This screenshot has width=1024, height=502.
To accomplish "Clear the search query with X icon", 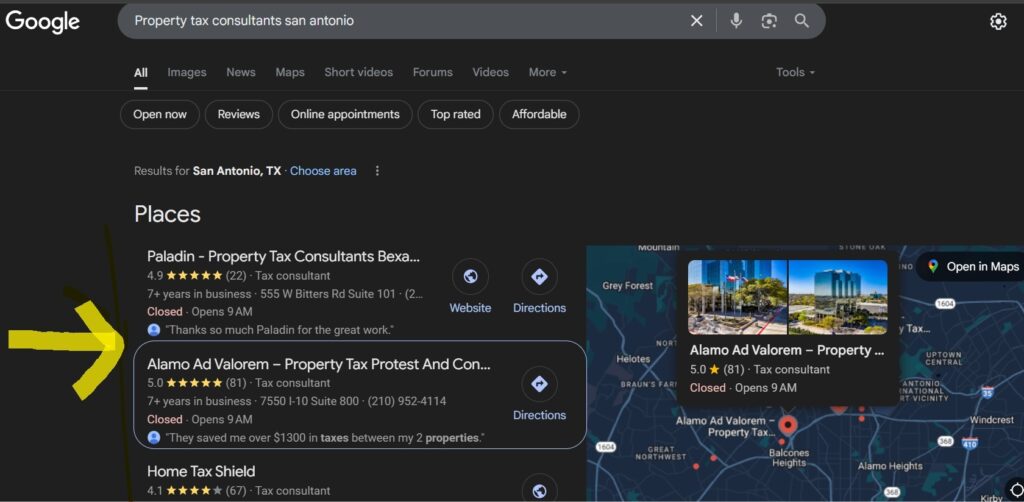I will pyautogui.click(x=697, y=21).
